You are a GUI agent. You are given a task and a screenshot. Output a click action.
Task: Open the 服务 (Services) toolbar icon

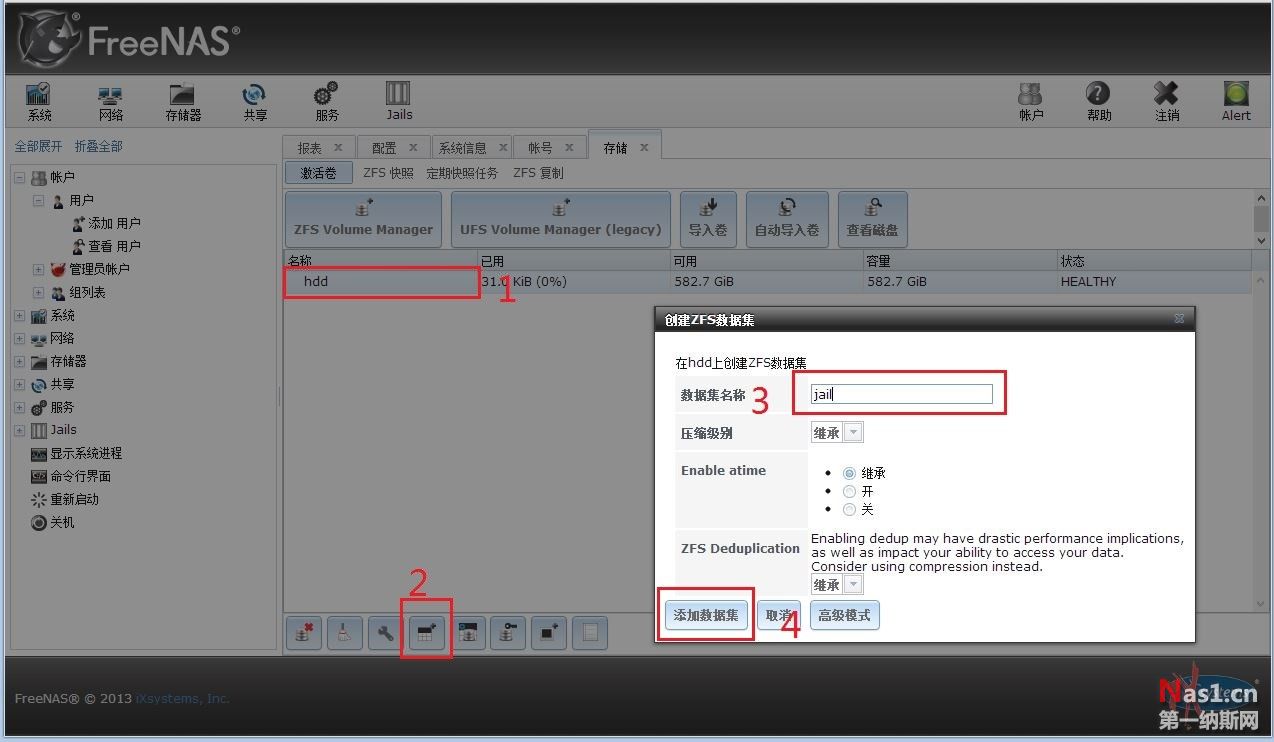[x=326, y=102]
